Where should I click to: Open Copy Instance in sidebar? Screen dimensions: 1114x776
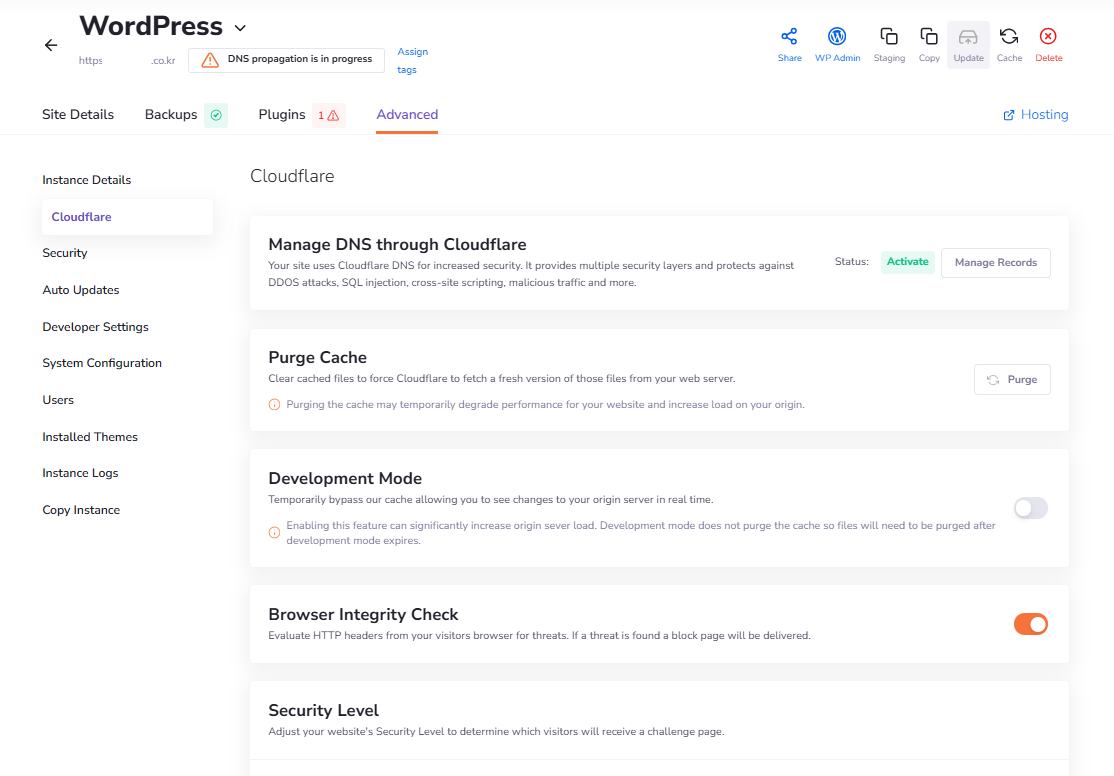[81, 510]
